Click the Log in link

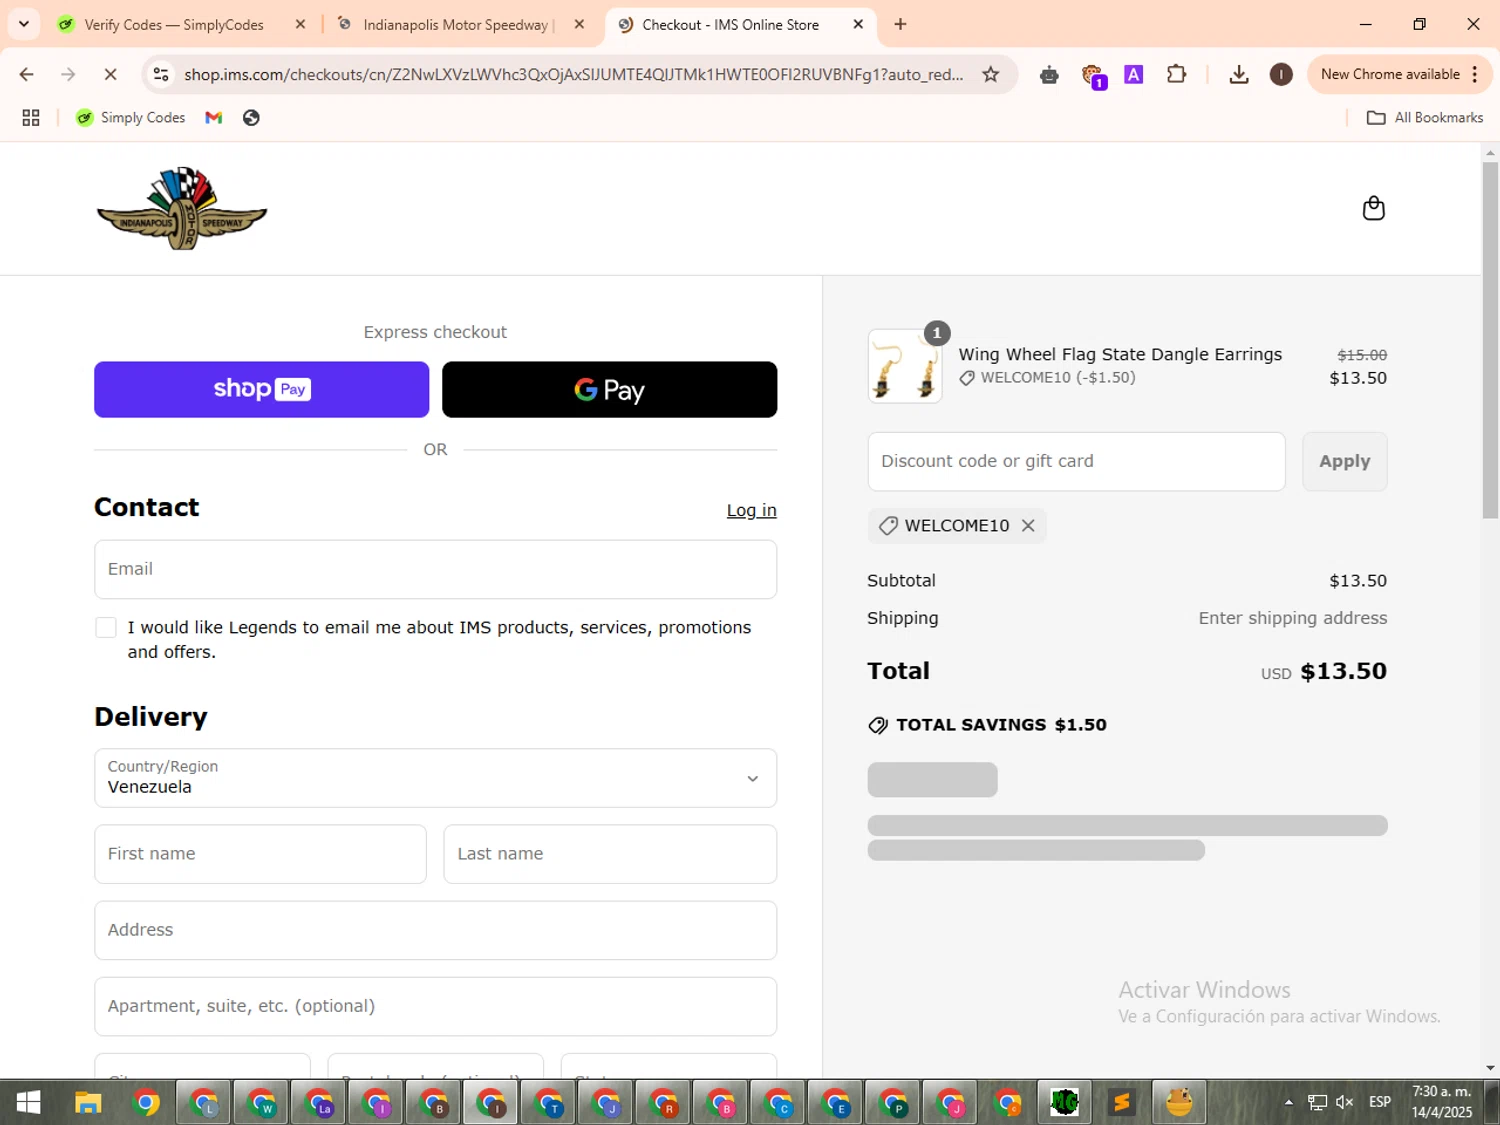(751, 510)
